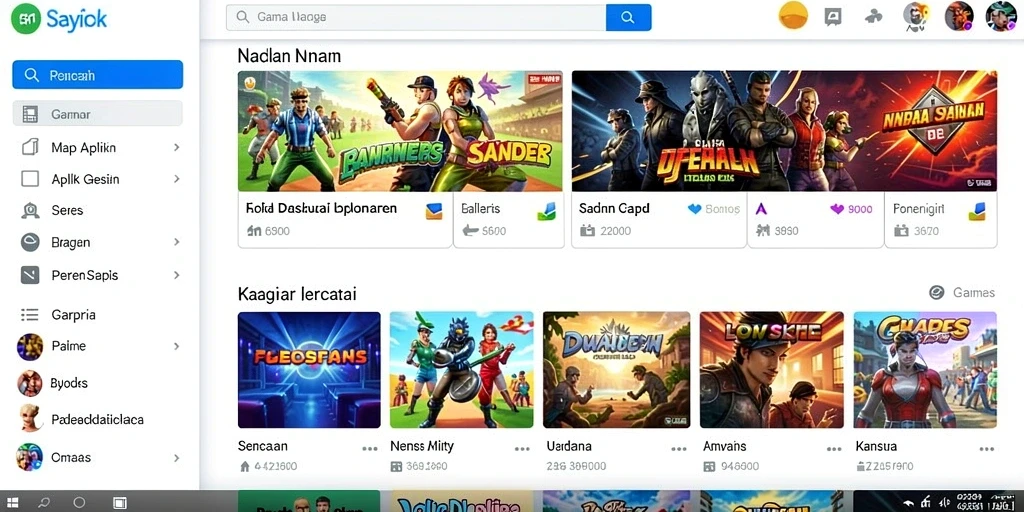Expand the Bragen sidebar chevron
Image resolution: width=1024 pixels, height=512 pixels.
click(176, 242)
